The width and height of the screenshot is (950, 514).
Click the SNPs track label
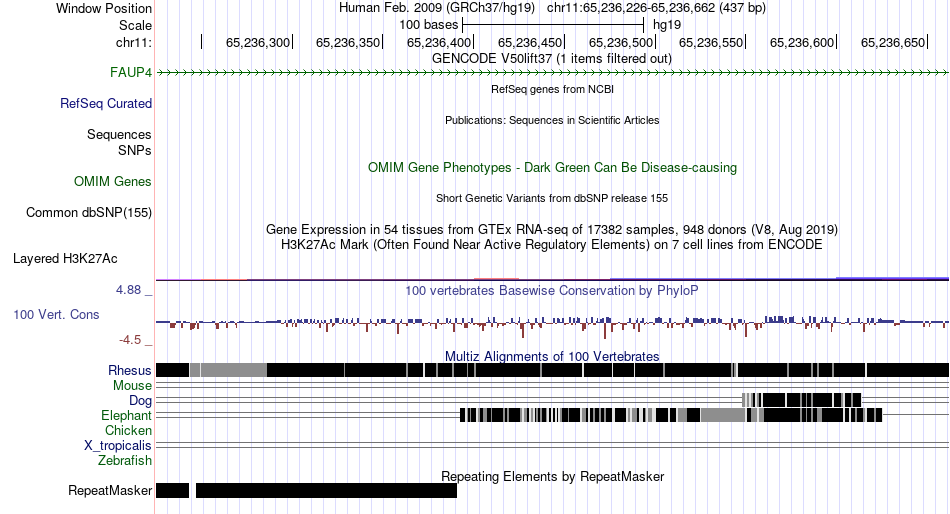[135, 150]
